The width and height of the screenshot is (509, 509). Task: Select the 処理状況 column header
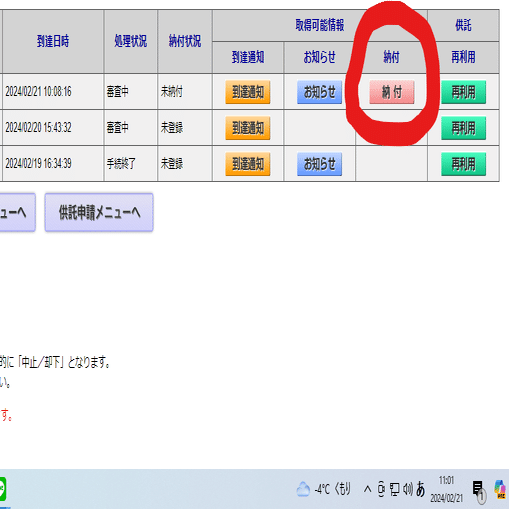(x=130, y=41)
